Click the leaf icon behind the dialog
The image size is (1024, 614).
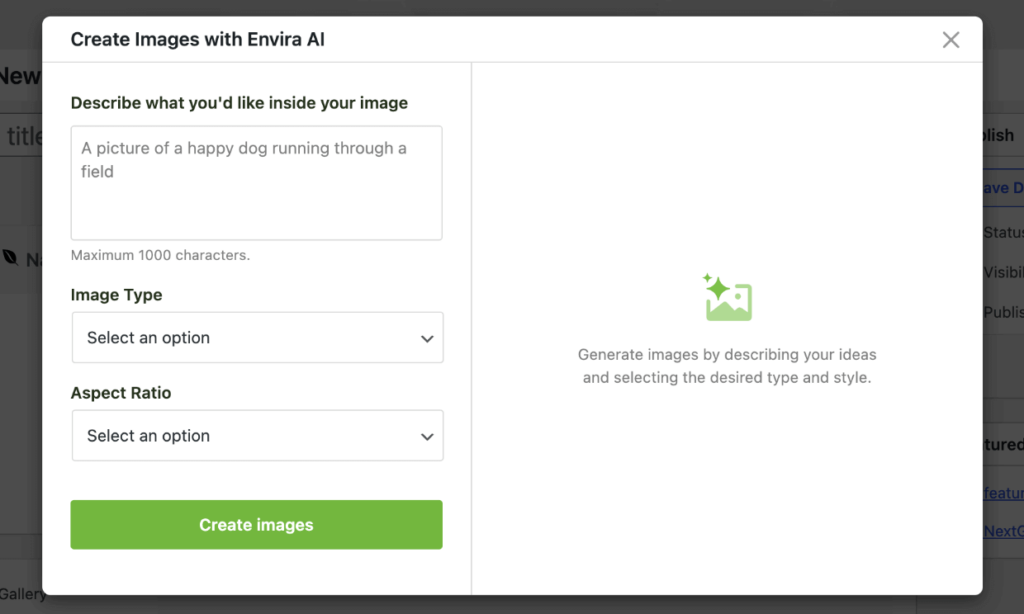coord(10,257)
